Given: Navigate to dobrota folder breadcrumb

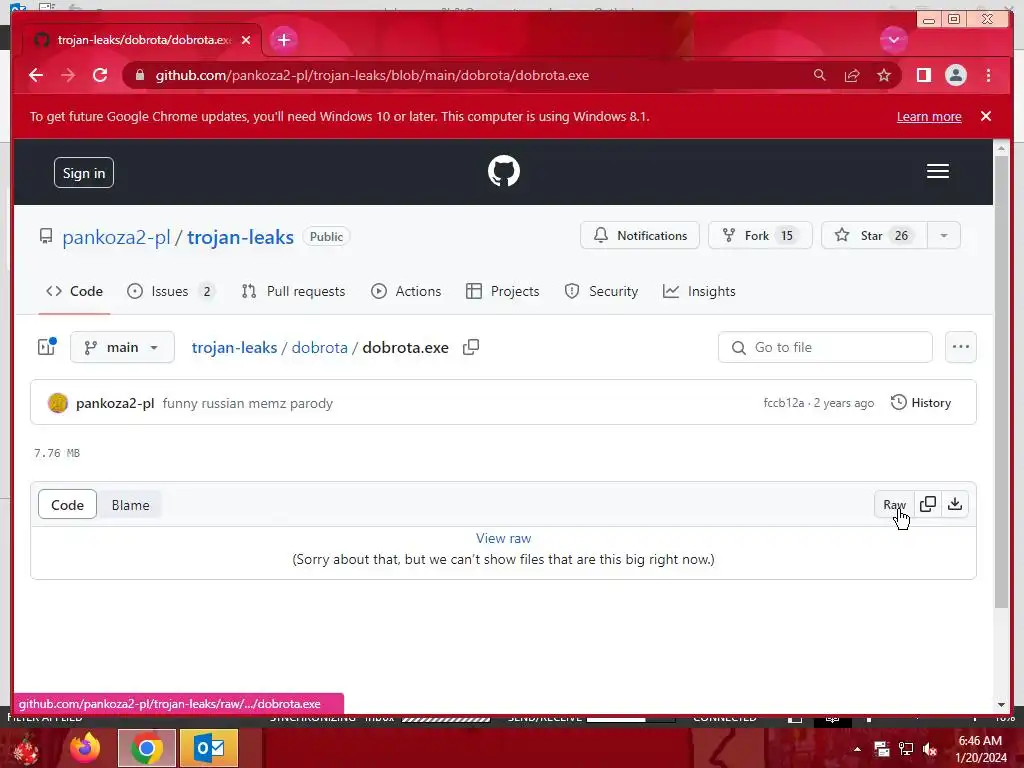Looking at the screenshot, I should [319, 347].
